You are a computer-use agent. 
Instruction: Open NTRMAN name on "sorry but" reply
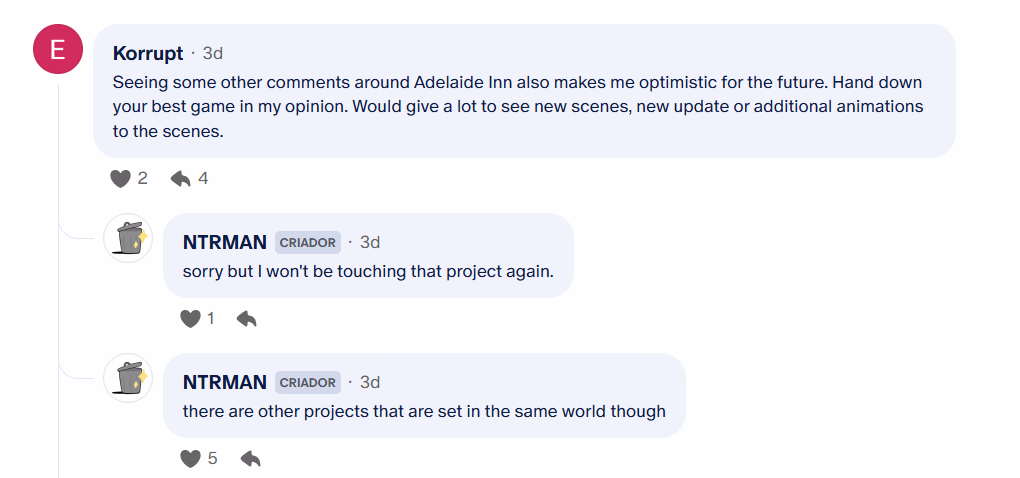224,243
